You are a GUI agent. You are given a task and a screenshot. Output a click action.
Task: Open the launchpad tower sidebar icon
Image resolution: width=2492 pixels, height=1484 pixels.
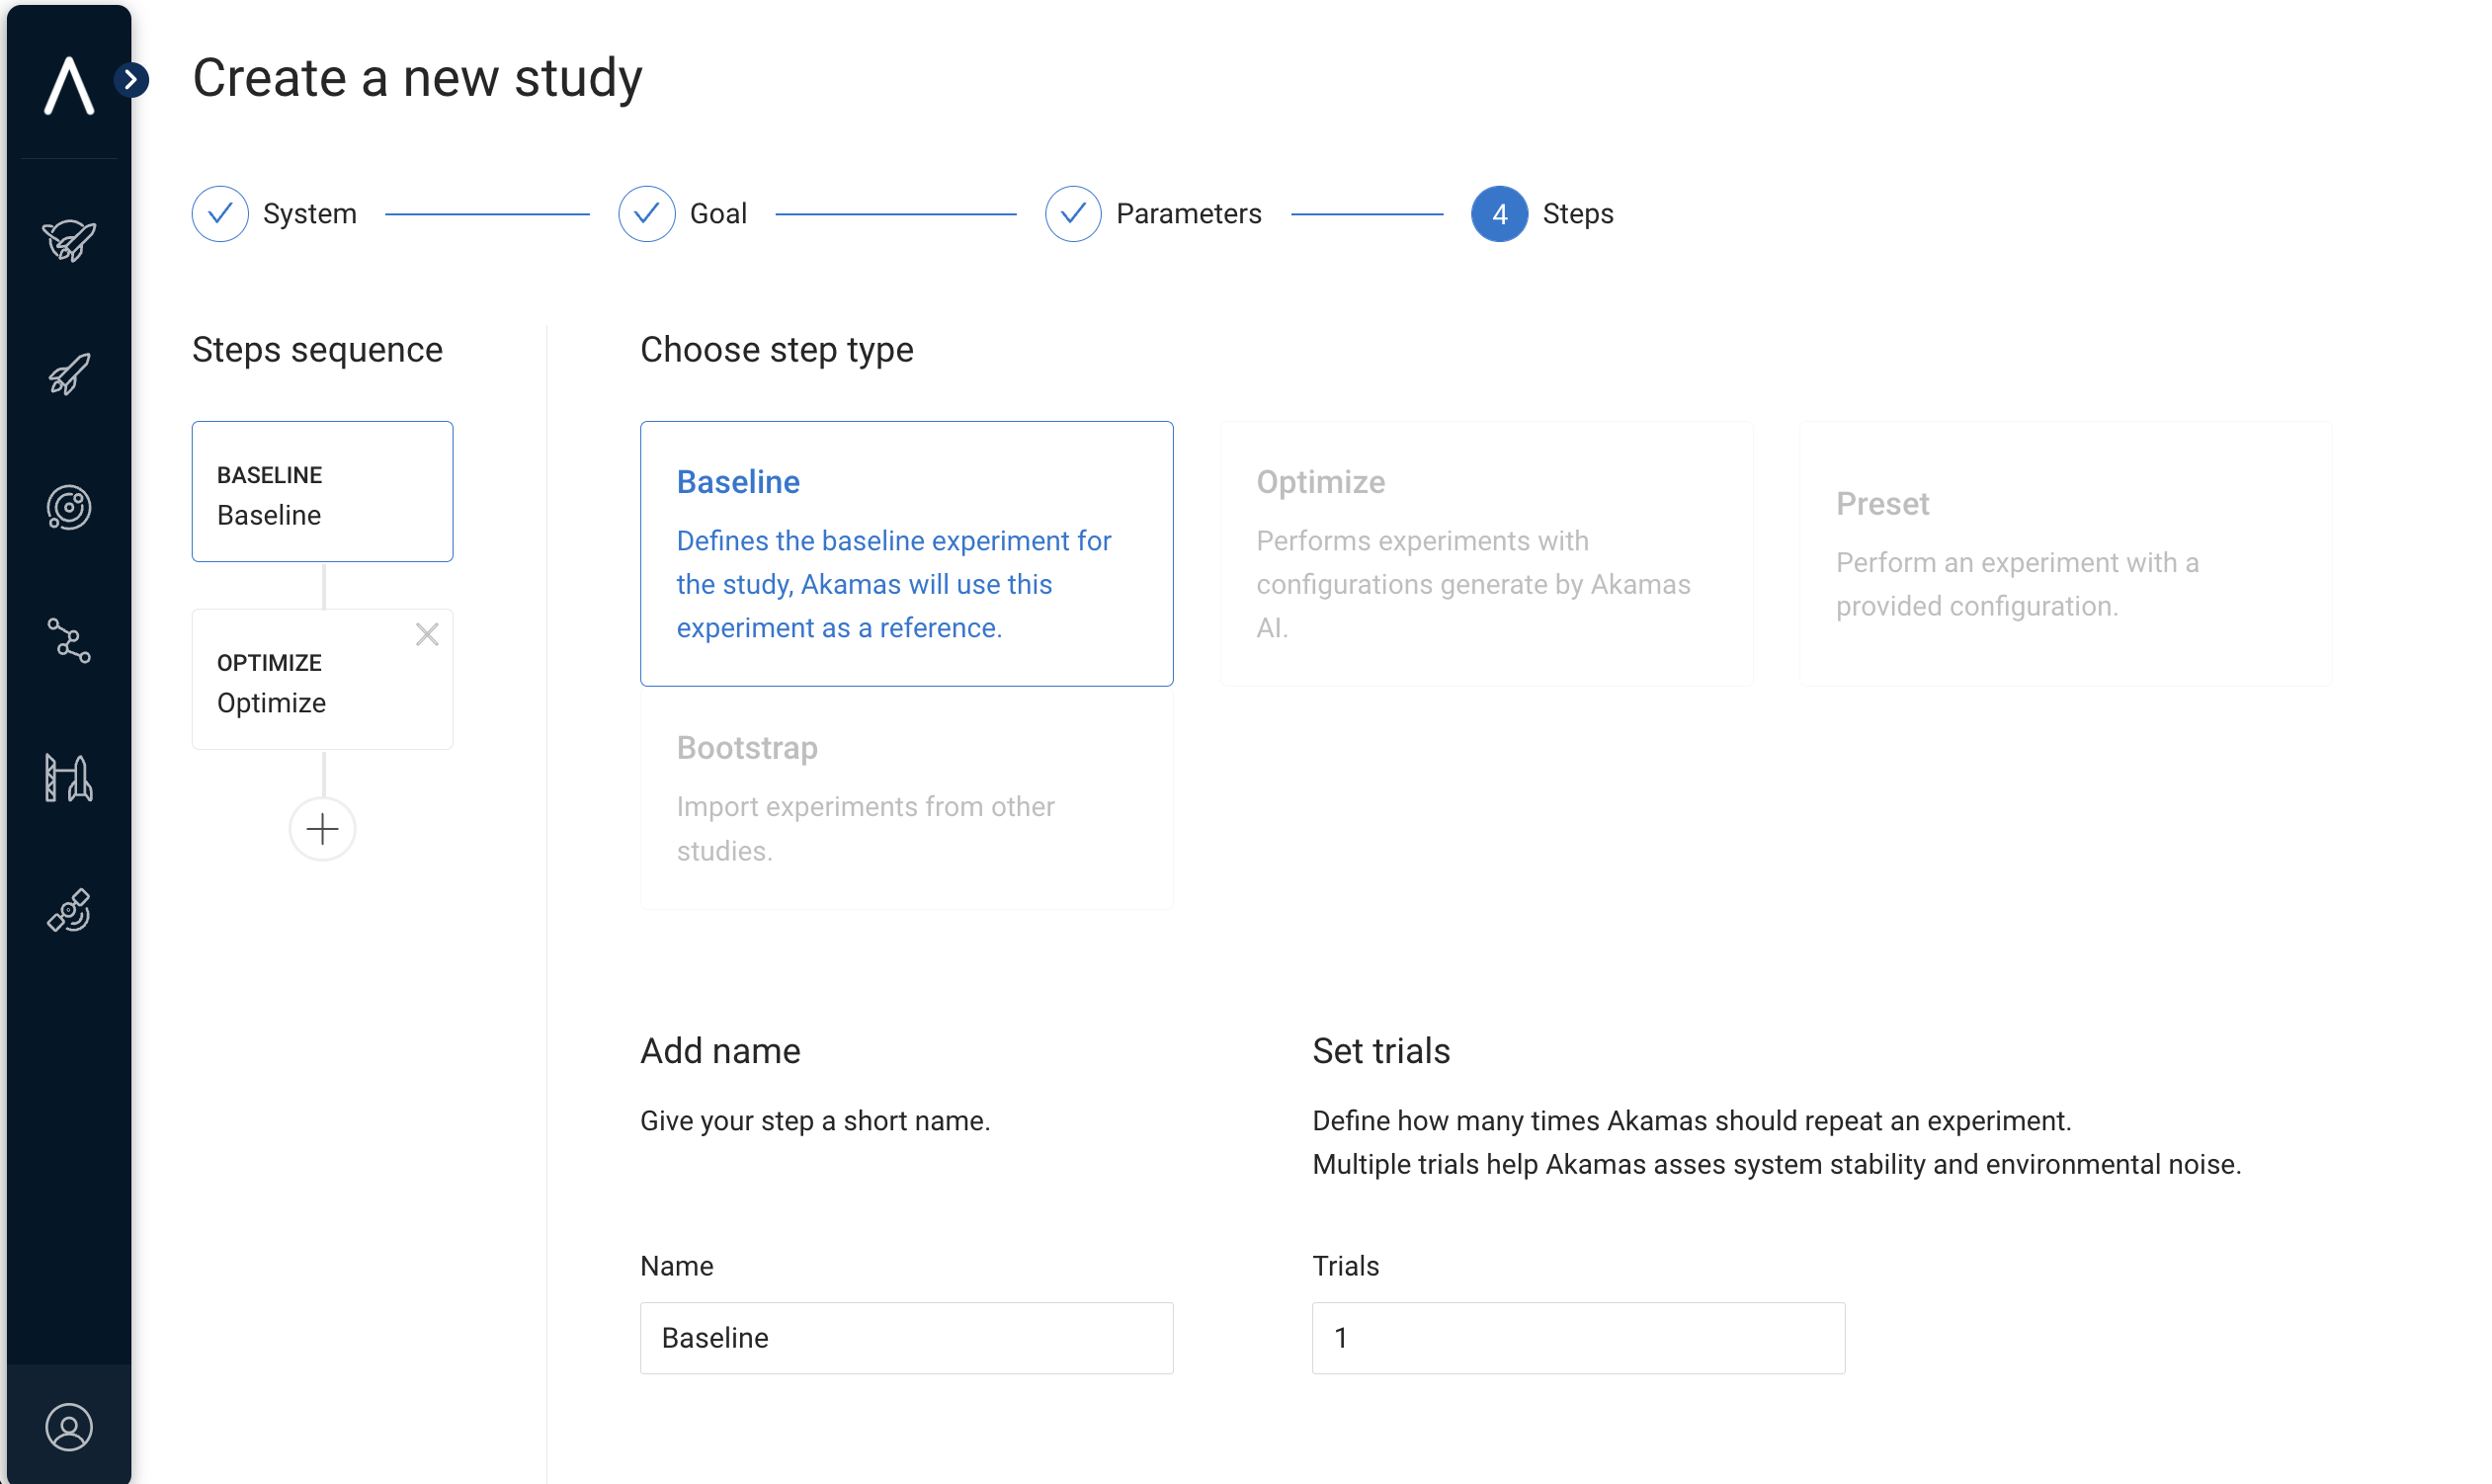click(69, 778)
